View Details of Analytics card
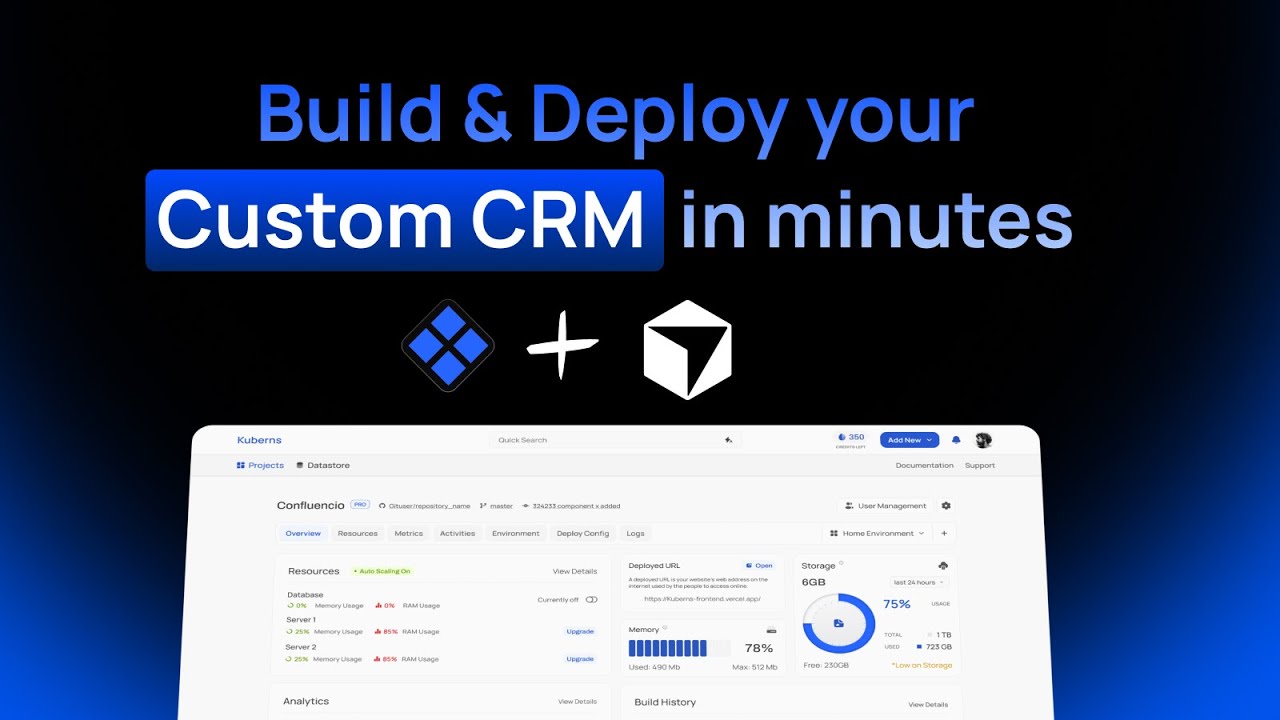The height and width of the screenshot is (720, 1280). click(578, 702)
